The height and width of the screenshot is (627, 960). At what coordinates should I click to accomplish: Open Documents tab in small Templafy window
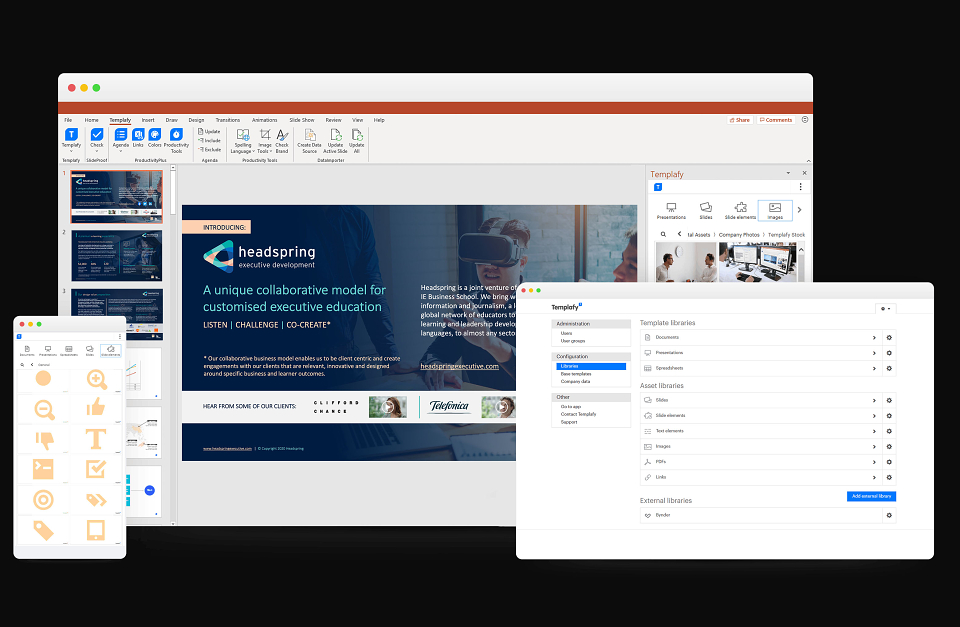(27, 351)
